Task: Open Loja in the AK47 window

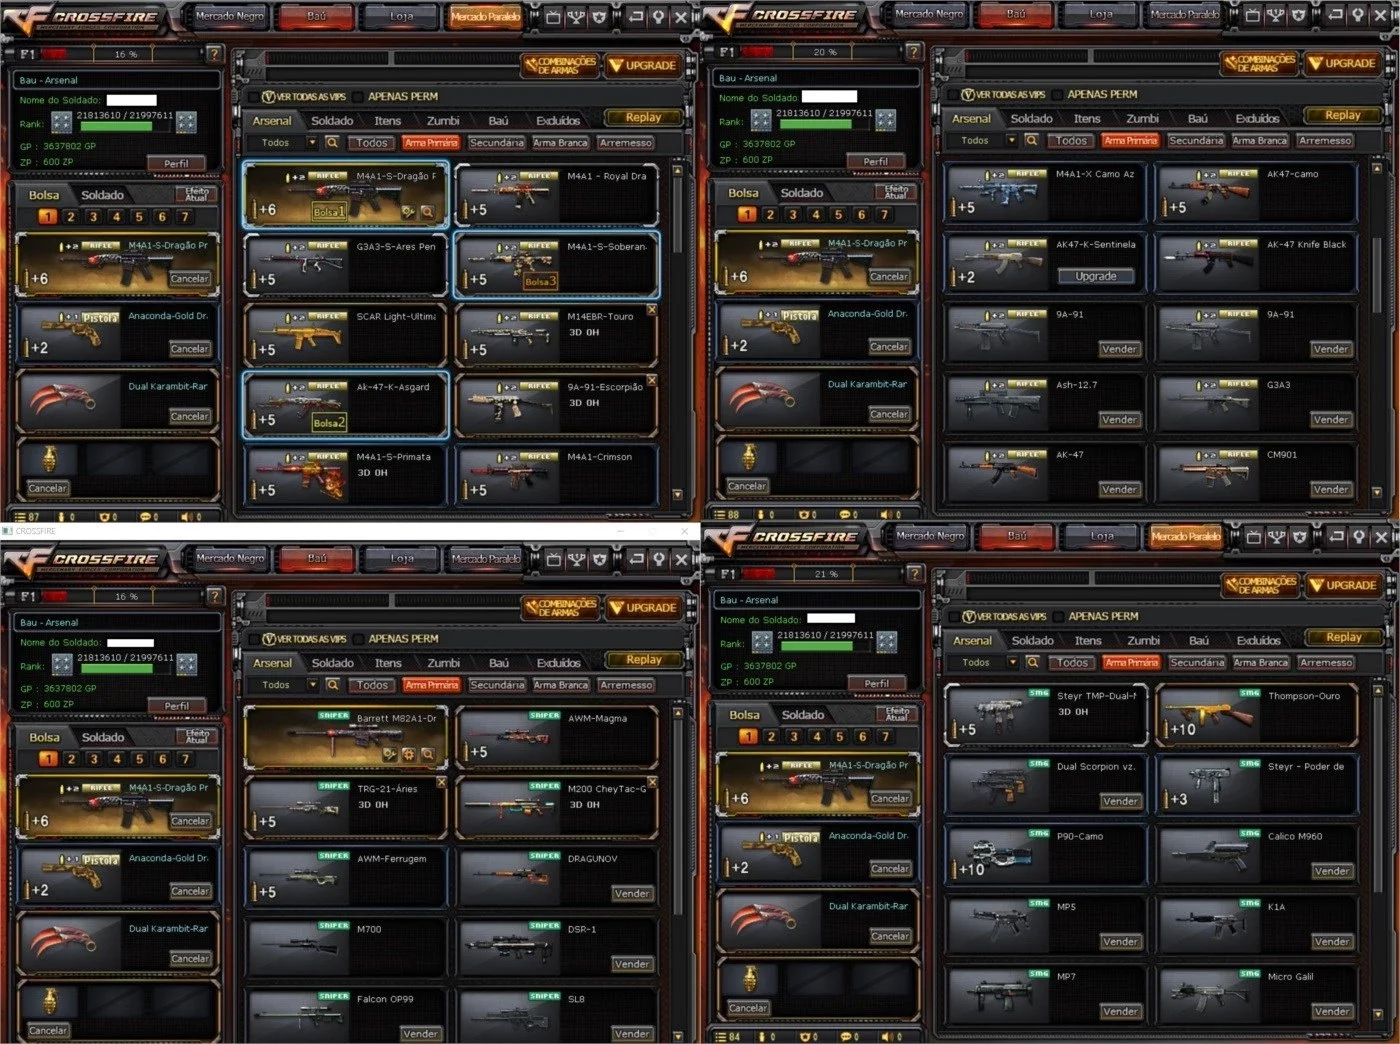Action: (1101, 14)
